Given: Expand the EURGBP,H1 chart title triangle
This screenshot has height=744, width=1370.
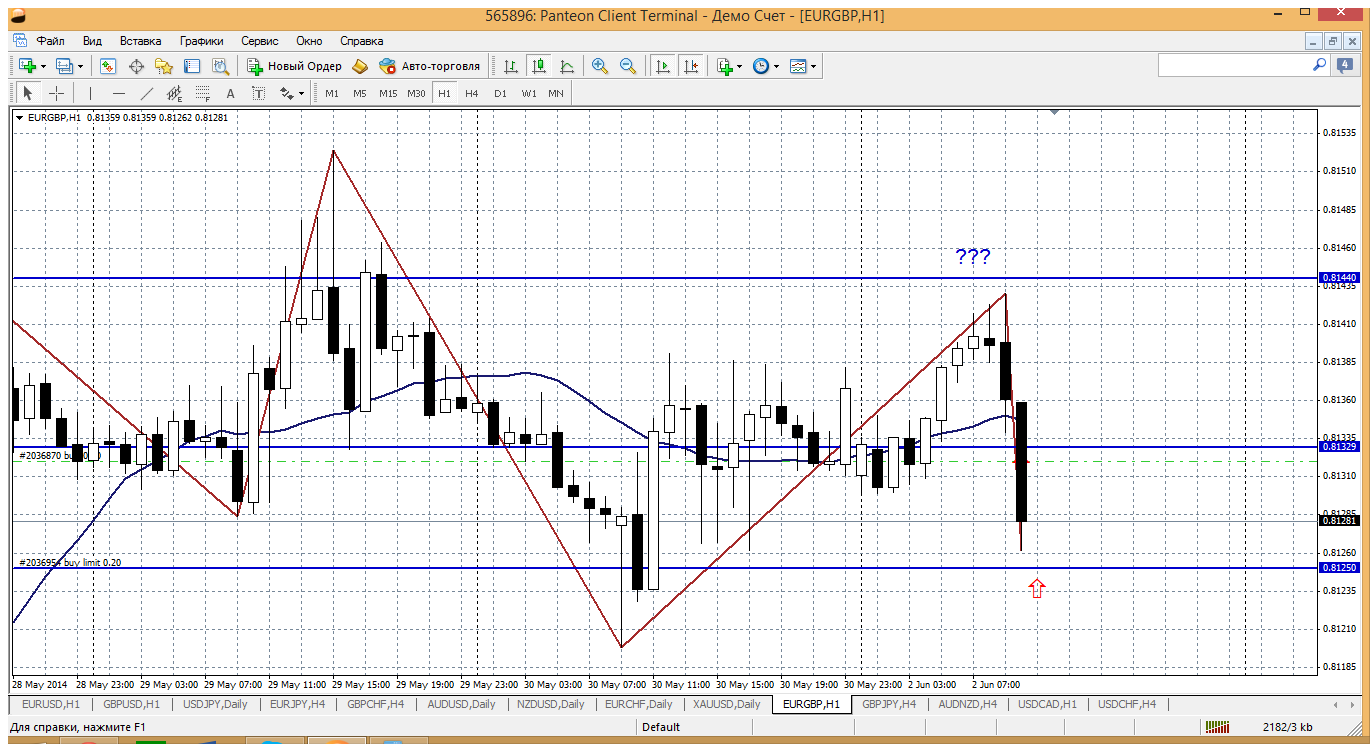Looking at the screenshot, I should [x=19, y=117].
